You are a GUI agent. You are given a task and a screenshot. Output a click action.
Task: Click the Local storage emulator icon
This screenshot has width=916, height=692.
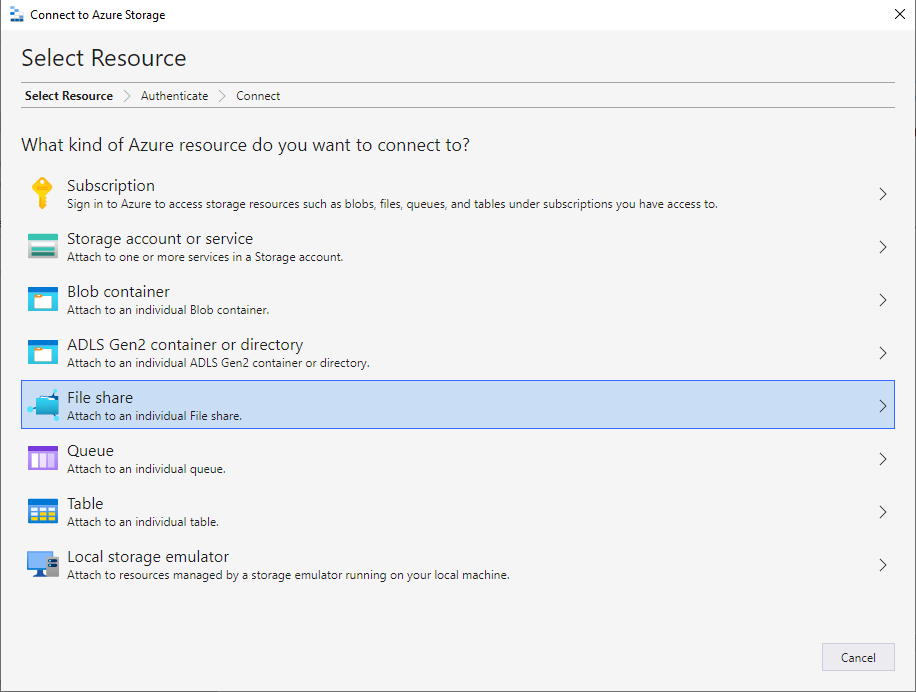(x=43, y=564)
